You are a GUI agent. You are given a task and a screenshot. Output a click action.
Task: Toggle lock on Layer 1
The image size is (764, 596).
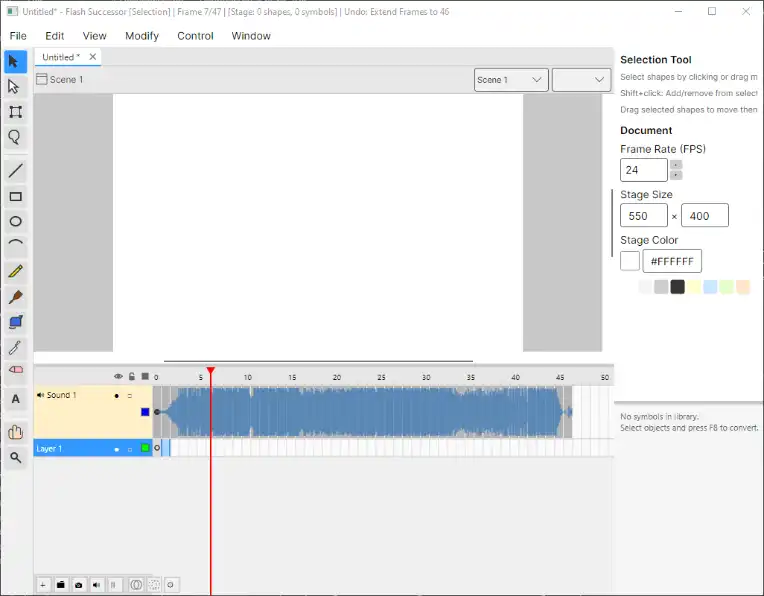pyautogui.click(x=130, y=449)
